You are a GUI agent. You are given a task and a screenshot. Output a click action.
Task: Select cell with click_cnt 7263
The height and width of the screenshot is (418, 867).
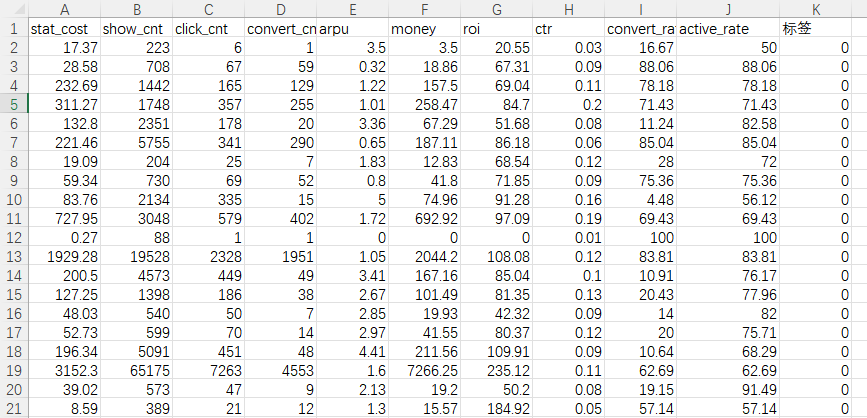click(x=208, y=370)
